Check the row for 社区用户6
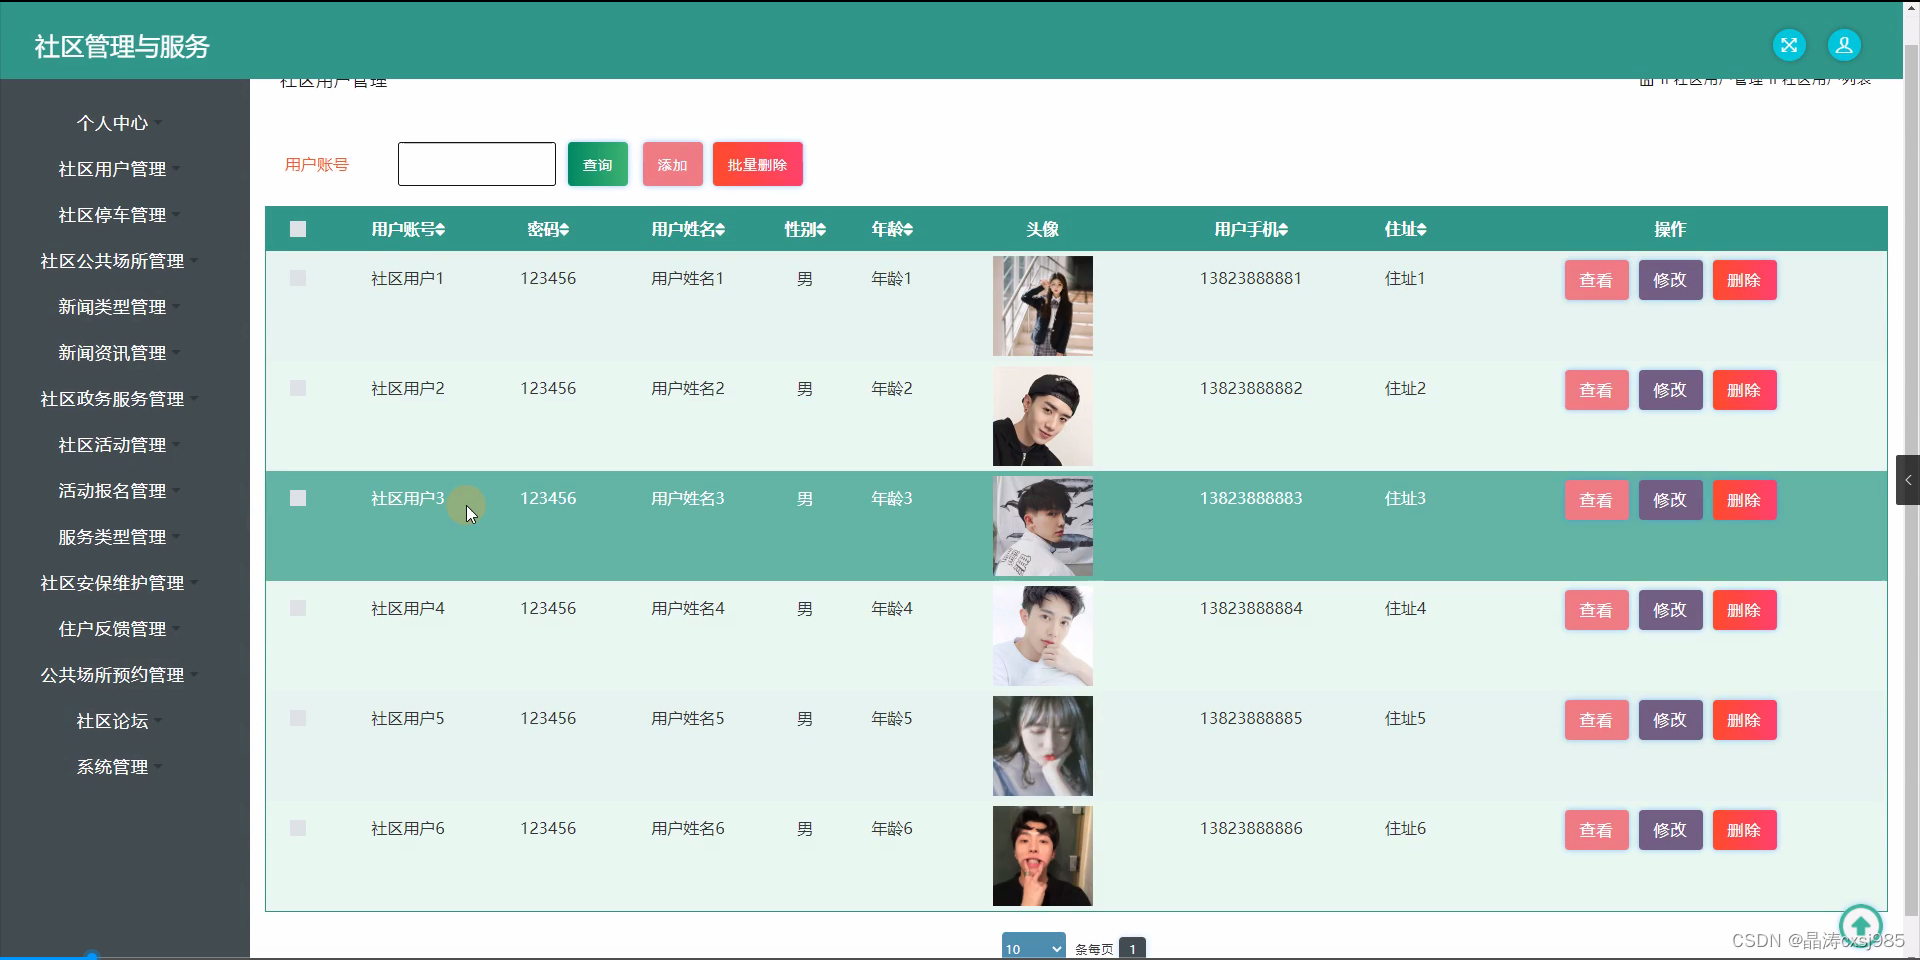Screen dimensions: 1920x960 [x=298, y=828]
